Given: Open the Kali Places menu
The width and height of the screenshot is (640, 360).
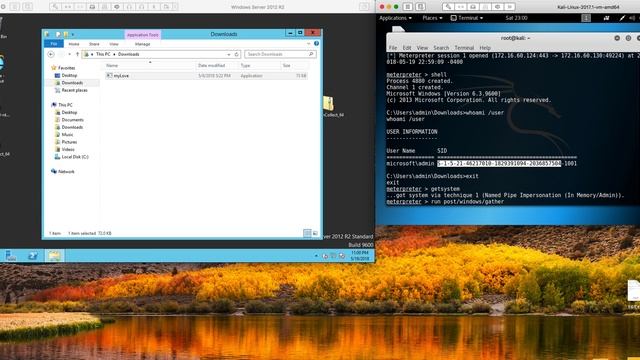Looking at the screenshot, I should click(x=432, y=18).
